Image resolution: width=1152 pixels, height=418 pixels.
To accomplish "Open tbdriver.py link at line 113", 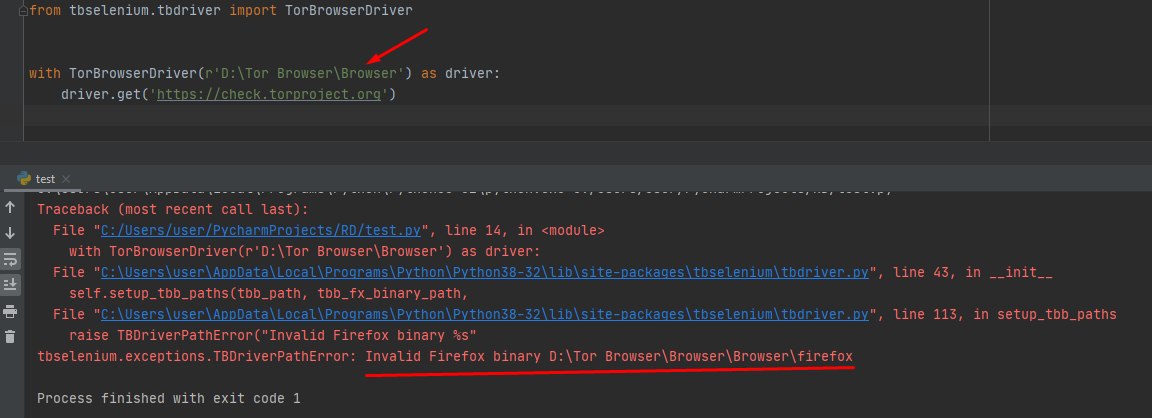I will (x=485, y=314).
